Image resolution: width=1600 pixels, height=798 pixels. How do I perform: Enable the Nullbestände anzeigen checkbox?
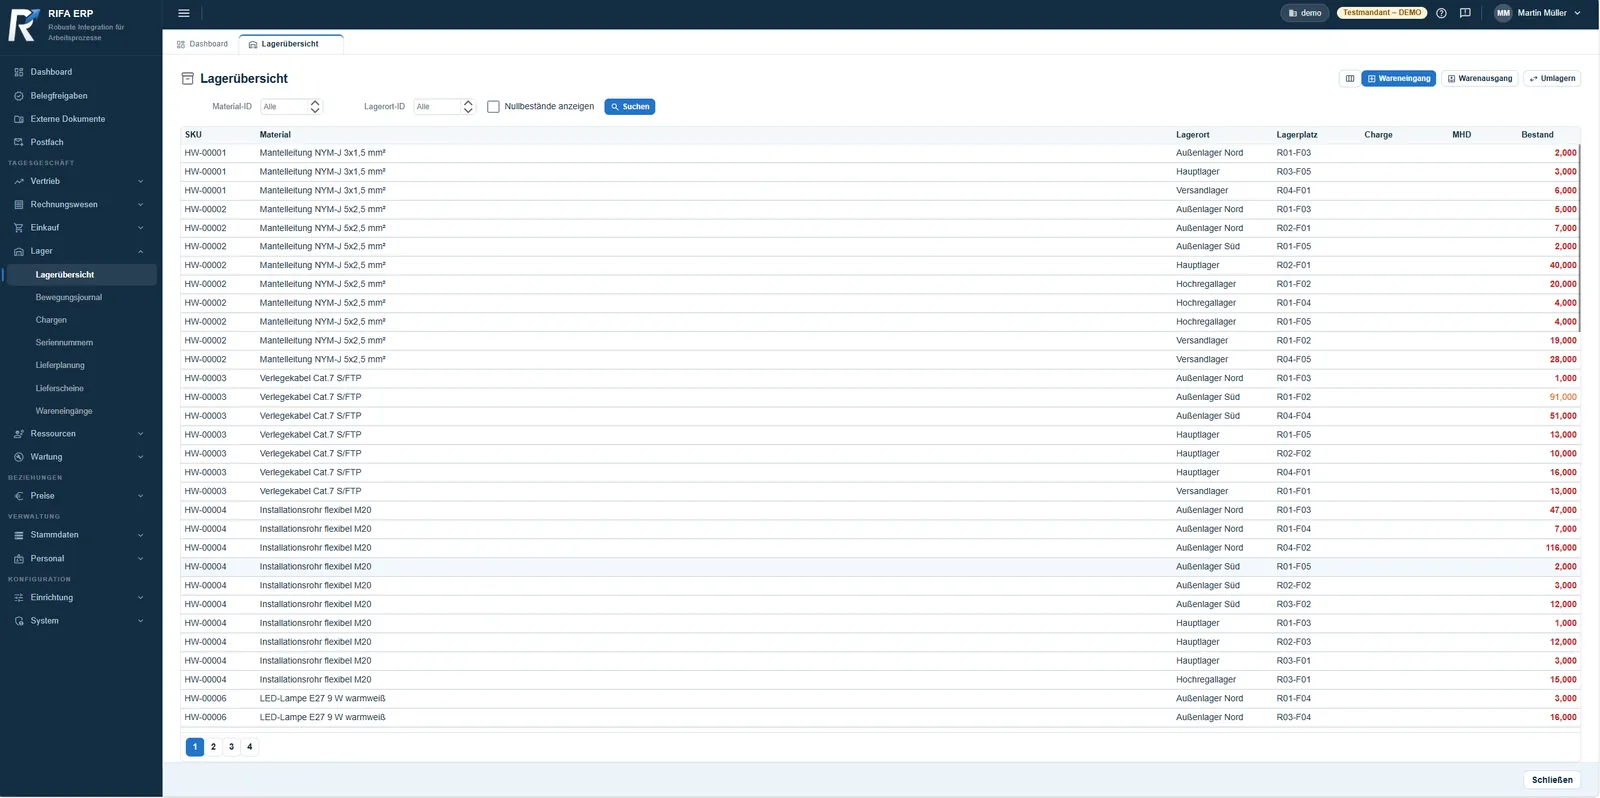pyautogui.click(x=493, y=106)
